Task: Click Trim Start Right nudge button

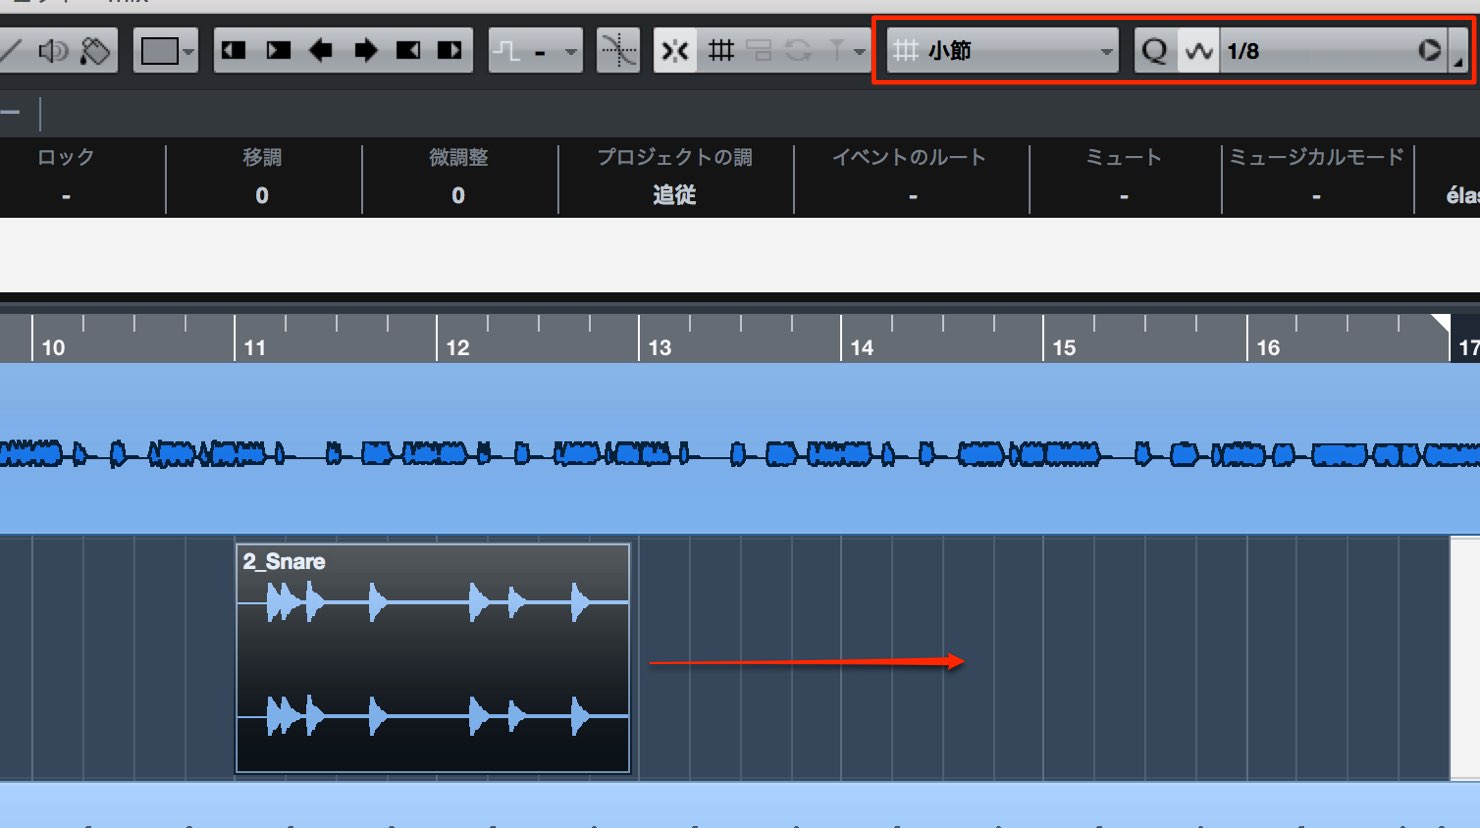Action: pyautogui.click(x=278, y=51)
